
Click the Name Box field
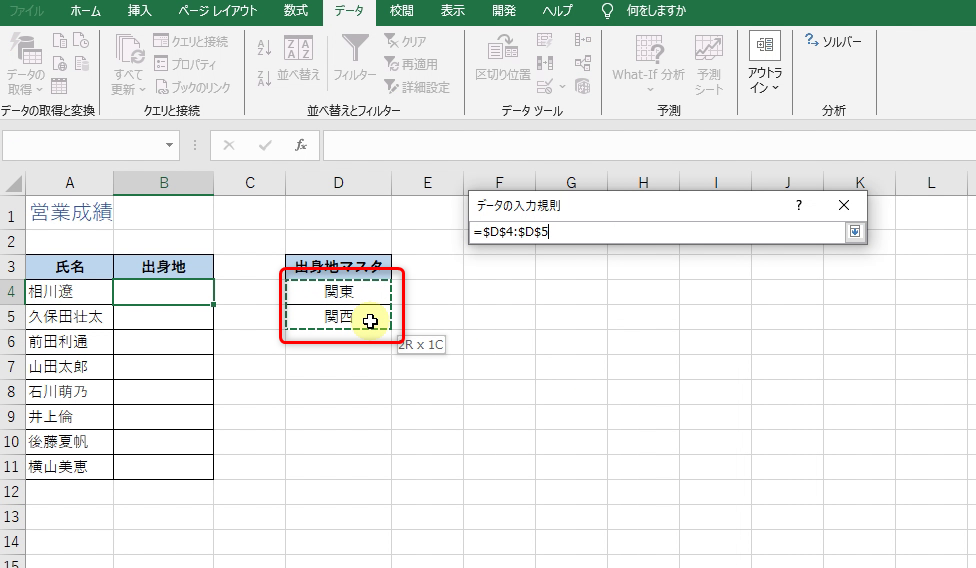pyautogui.click(x=90, y=145)
